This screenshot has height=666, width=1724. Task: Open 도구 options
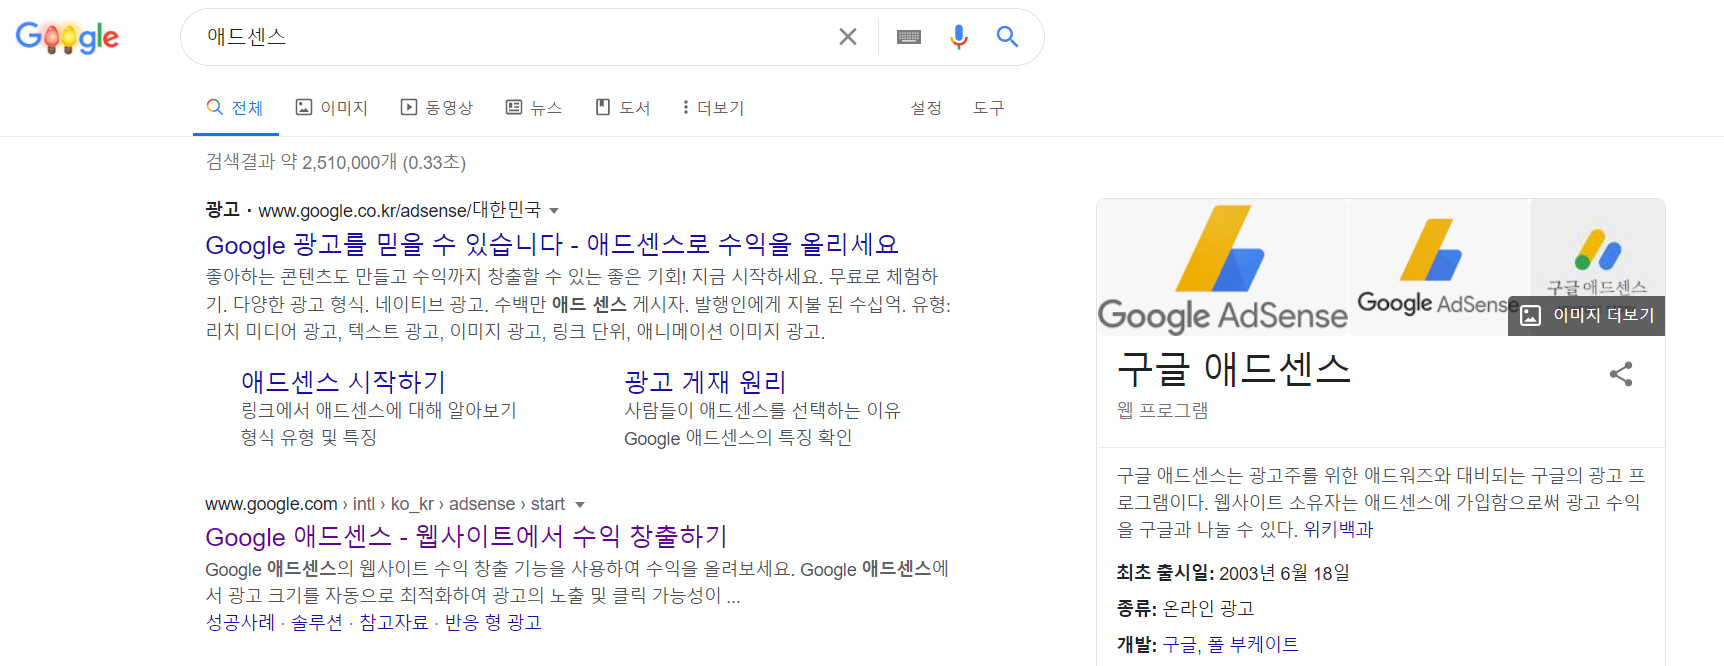(x=989, y=108)
